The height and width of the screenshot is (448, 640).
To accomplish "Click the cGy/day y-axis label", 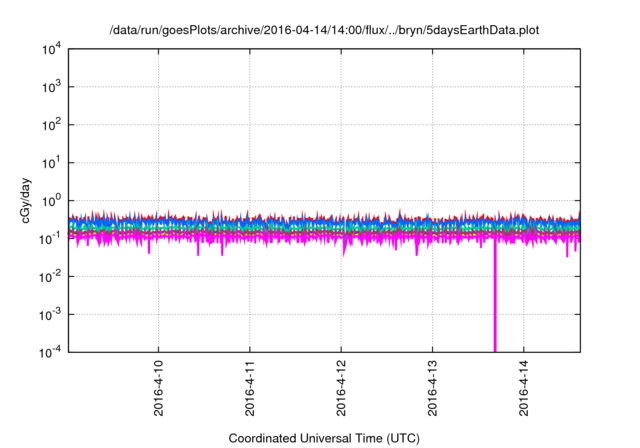I will (x=25, y=200).
